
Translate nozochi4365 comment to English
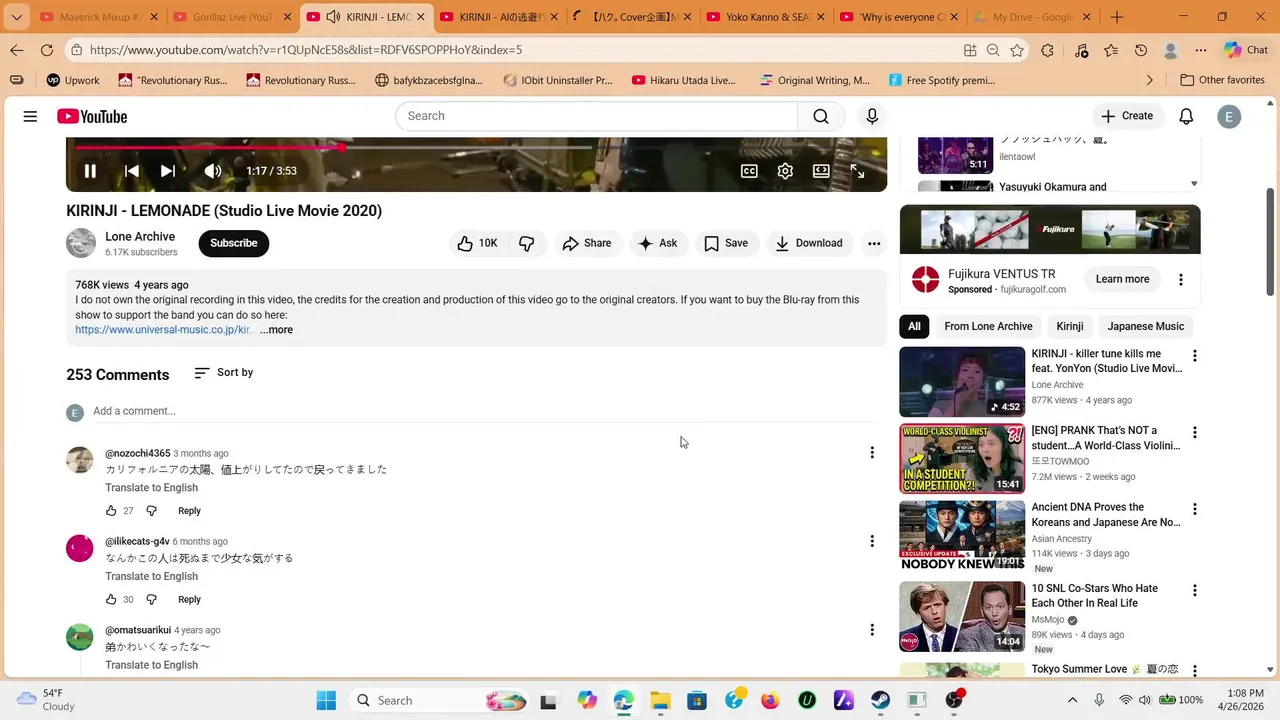click(152, 488)
